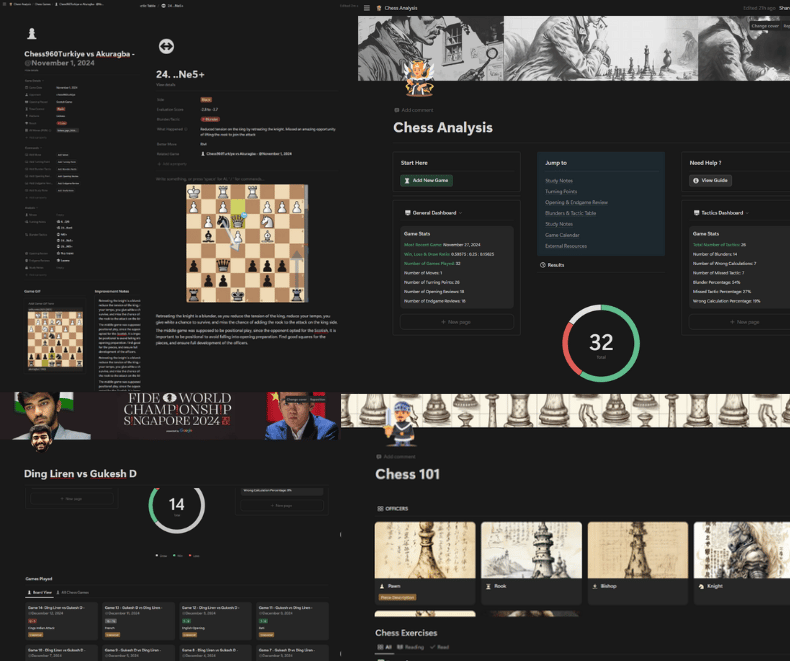This screenshot has height=661, width=790.
Task: Click View details under 24. ..Ne5+
Action: (166, 85)
